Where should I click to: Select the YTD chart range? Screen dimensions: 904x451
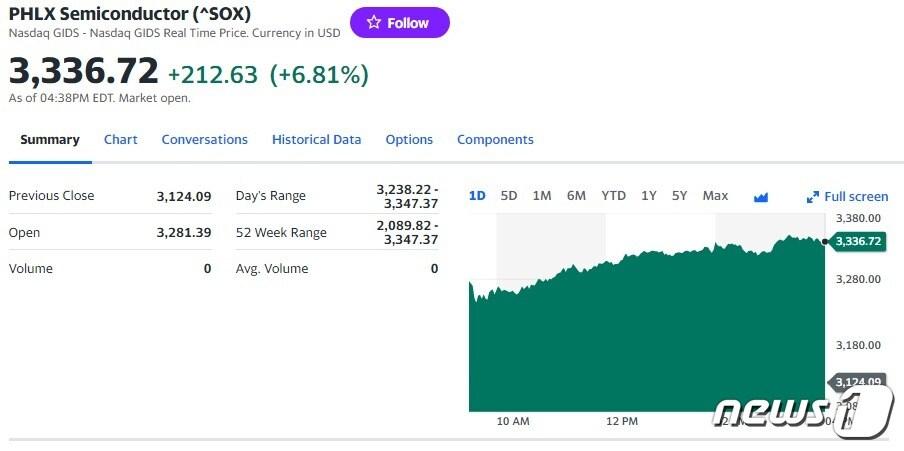pyautogui.click(x=613, y=196)
